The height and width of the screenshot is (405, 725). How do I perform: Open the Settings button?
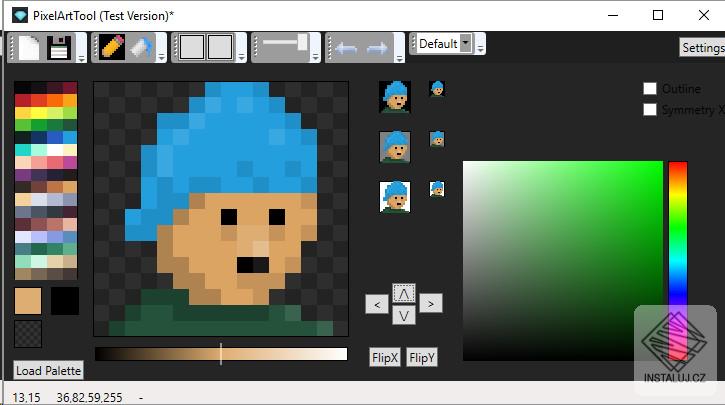[702, 48]
